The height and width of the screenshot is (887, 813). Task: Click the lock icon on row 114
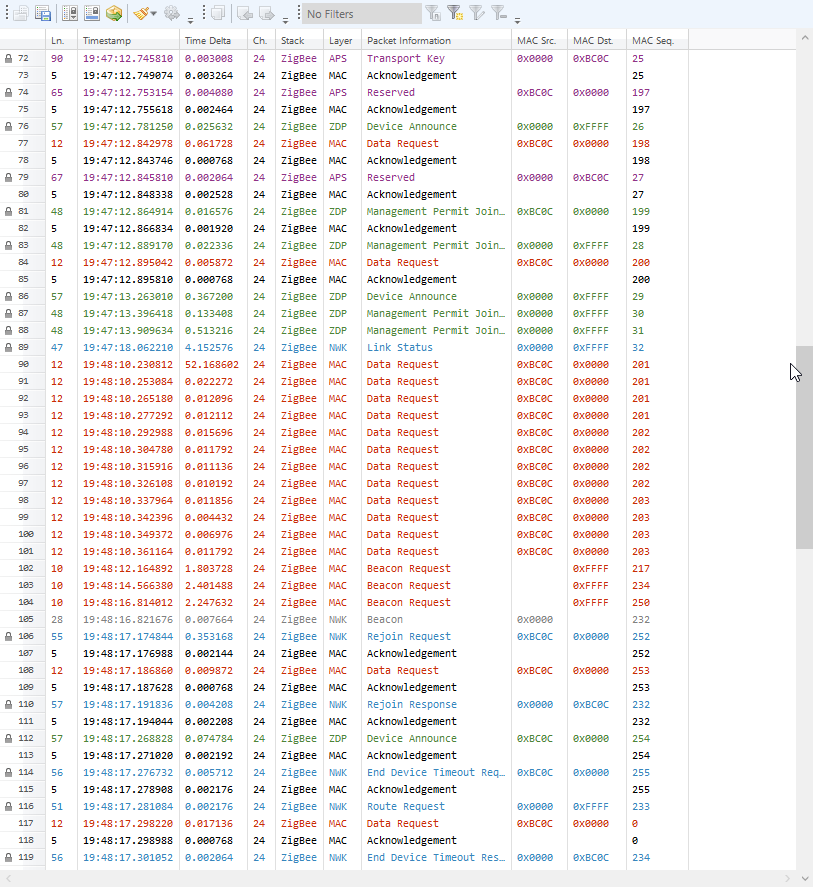8,772
